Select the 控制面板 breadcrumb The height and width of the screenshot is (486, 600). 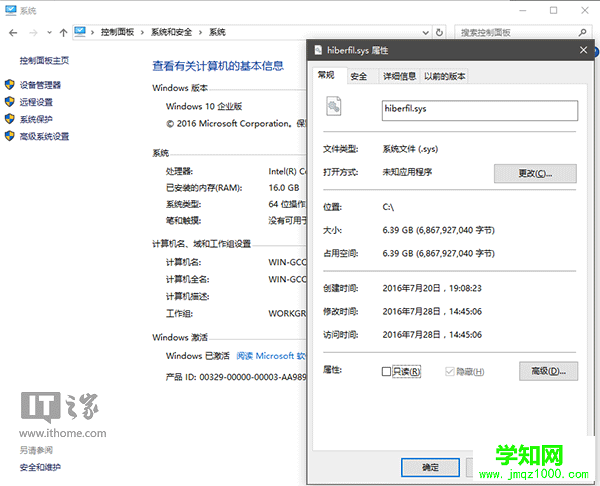(117, 32)
